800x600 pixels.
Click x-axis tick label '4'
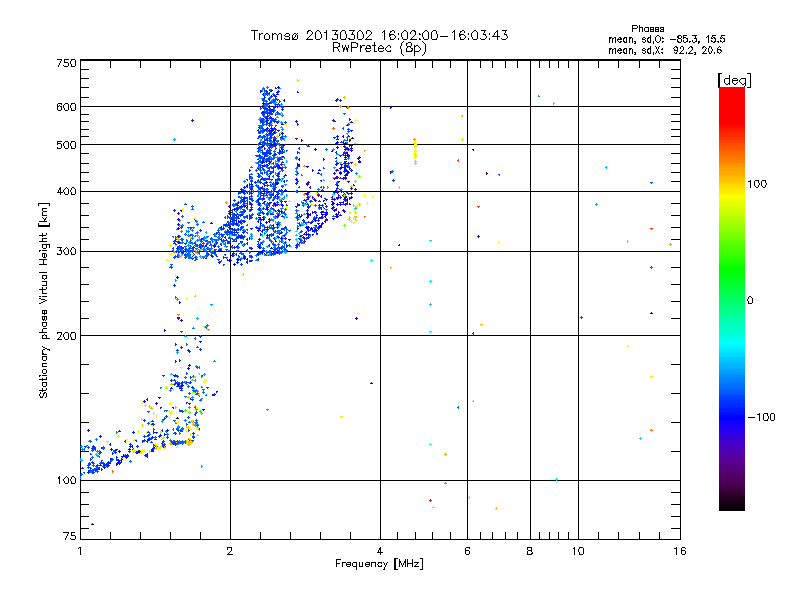tap(380, 551)
